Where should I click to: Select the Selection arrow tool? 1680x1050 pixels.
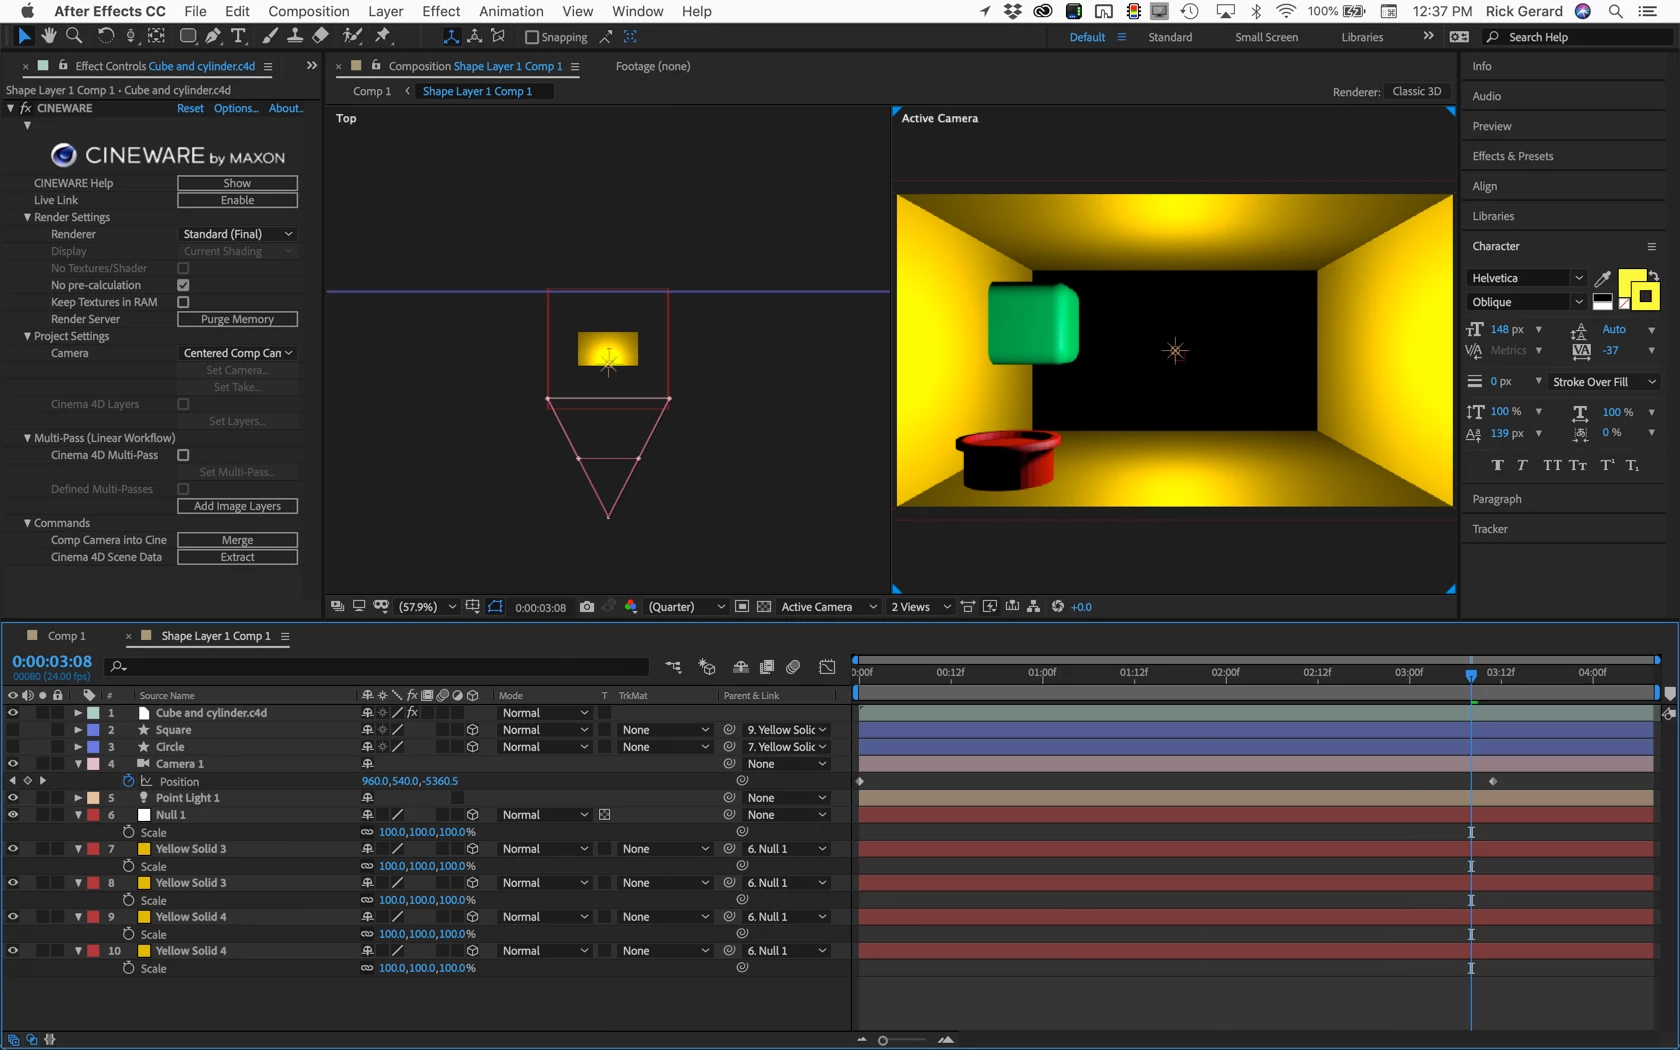tap(24, 36)
